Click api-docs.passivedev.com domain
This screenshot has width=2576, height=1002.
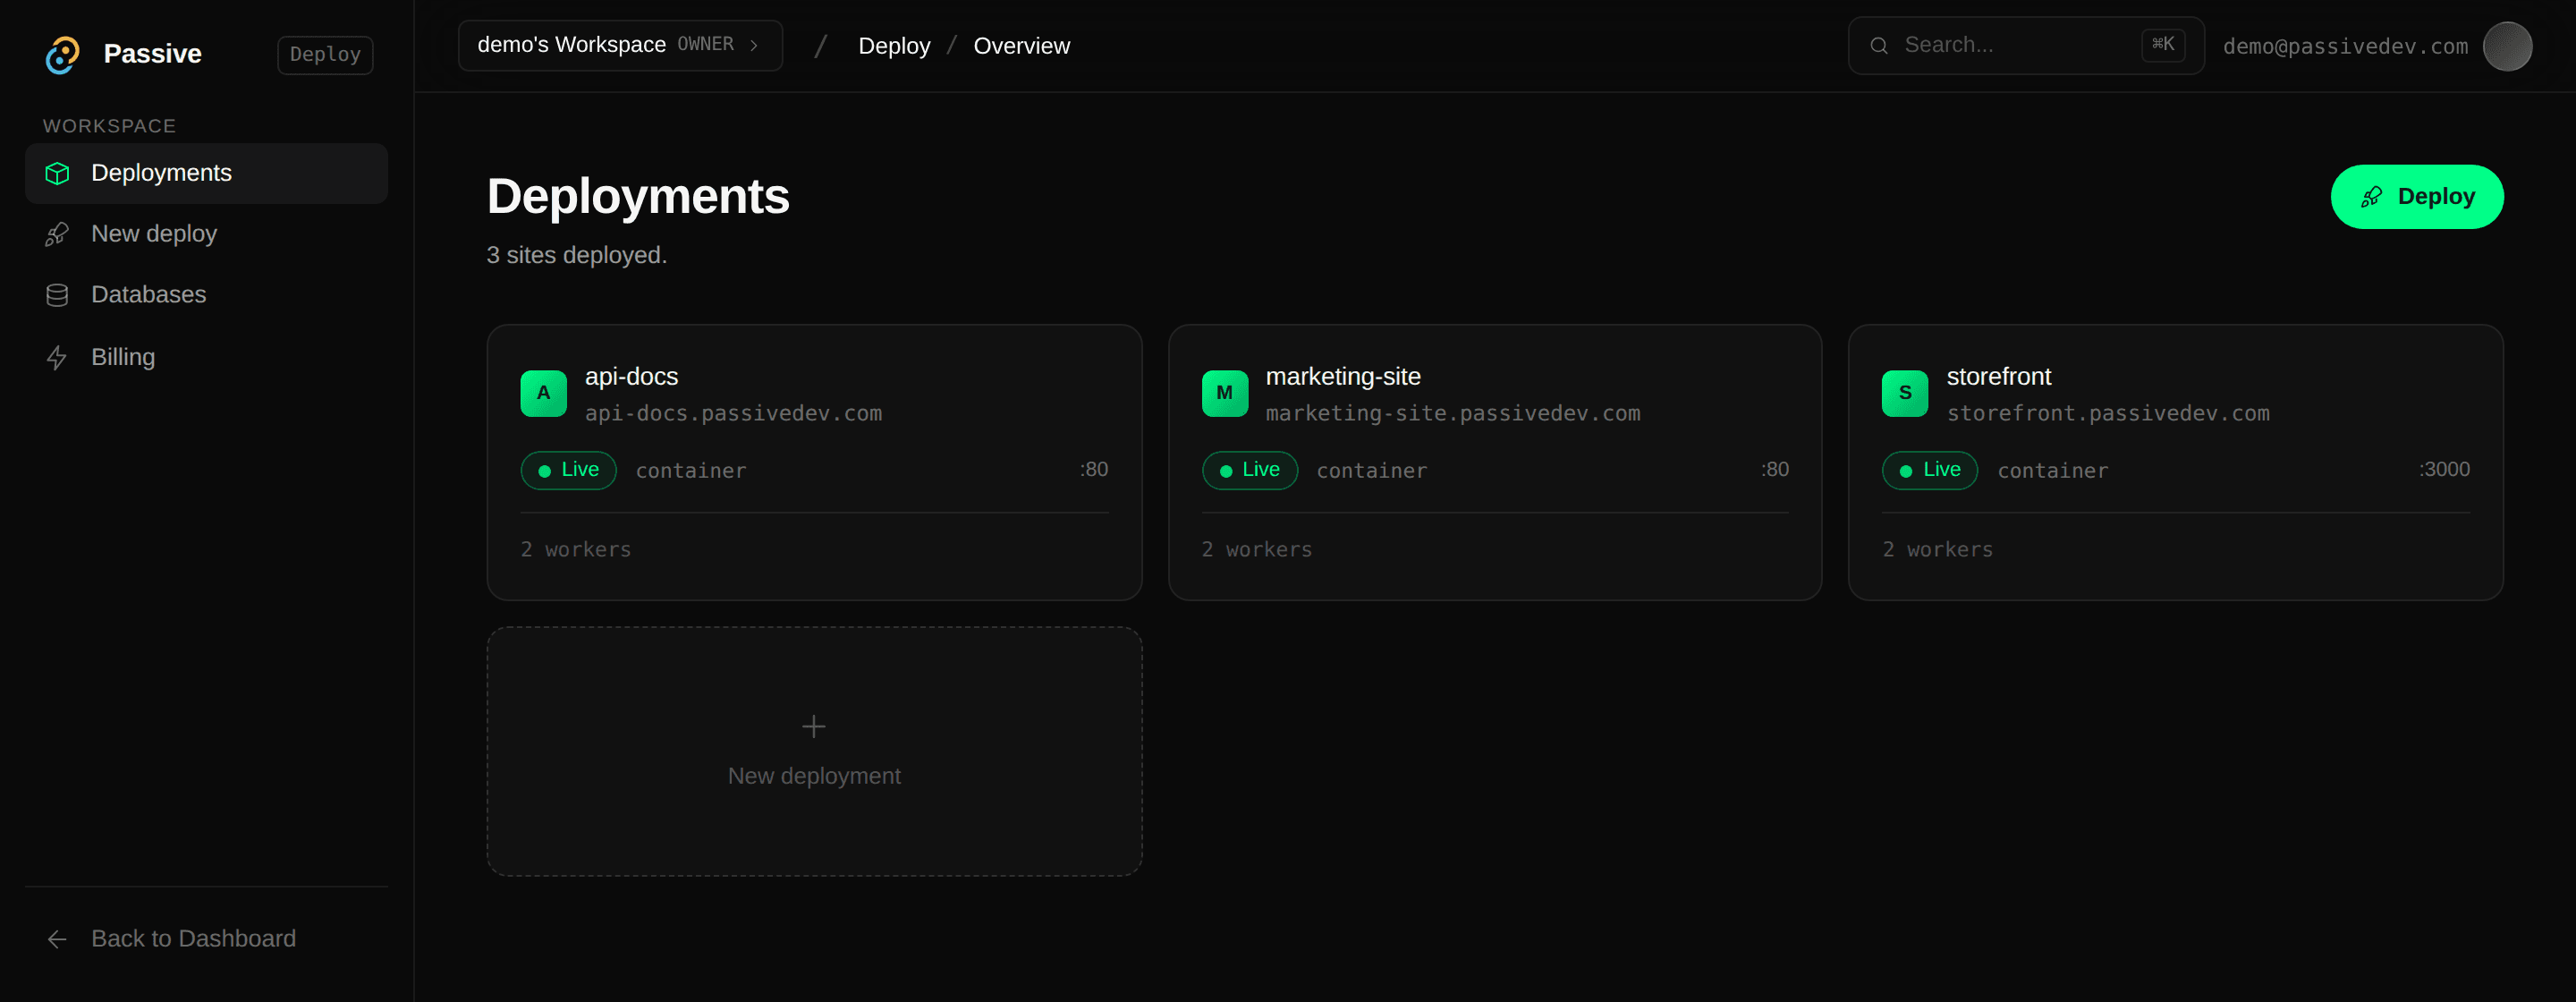tap(733, 414)
